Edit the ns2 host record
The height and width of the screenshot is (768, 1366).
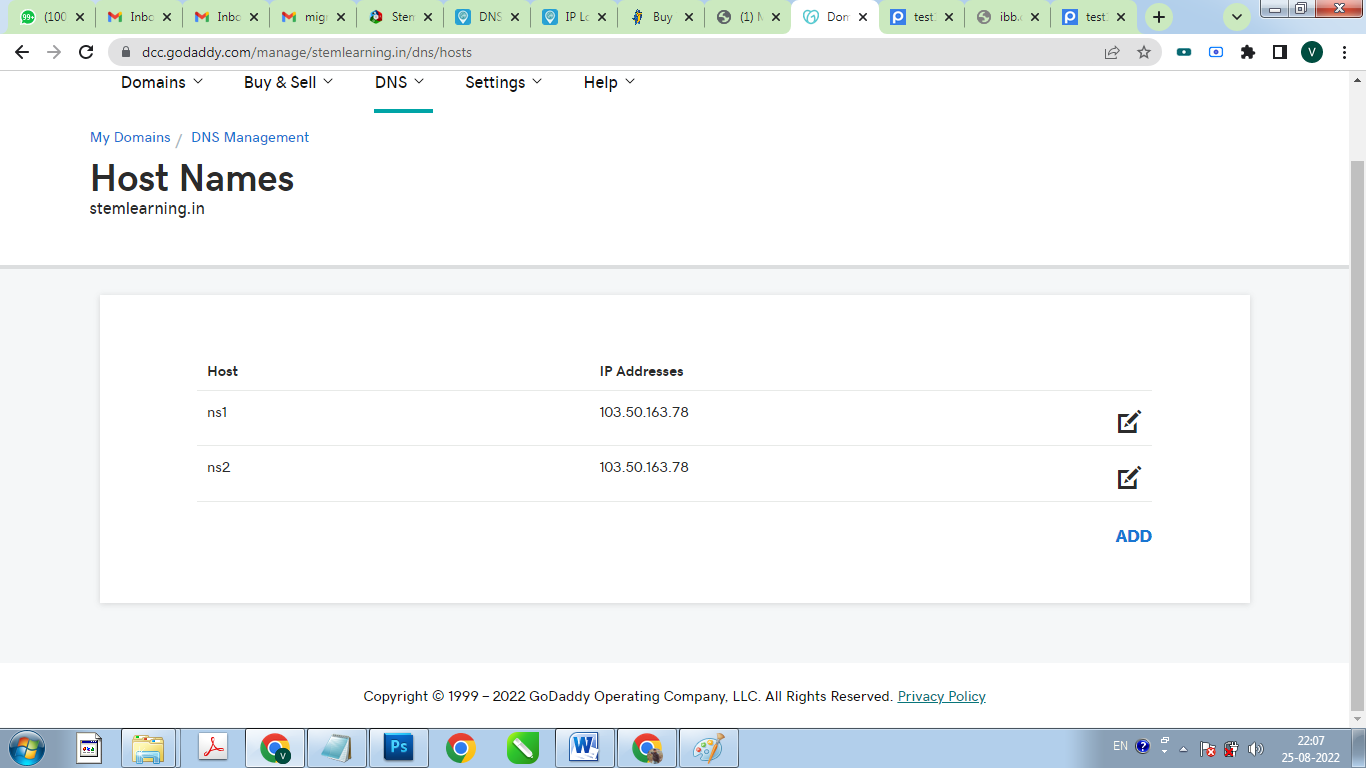1129,478
